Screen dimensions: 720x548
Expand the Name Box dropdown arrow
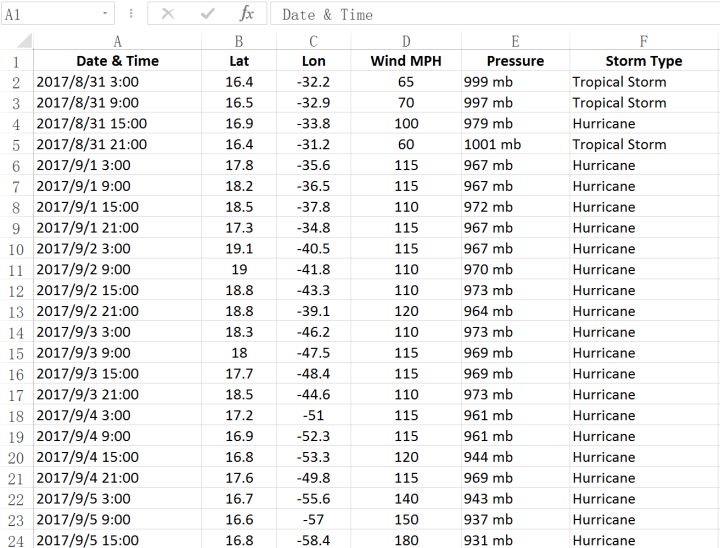105,13
